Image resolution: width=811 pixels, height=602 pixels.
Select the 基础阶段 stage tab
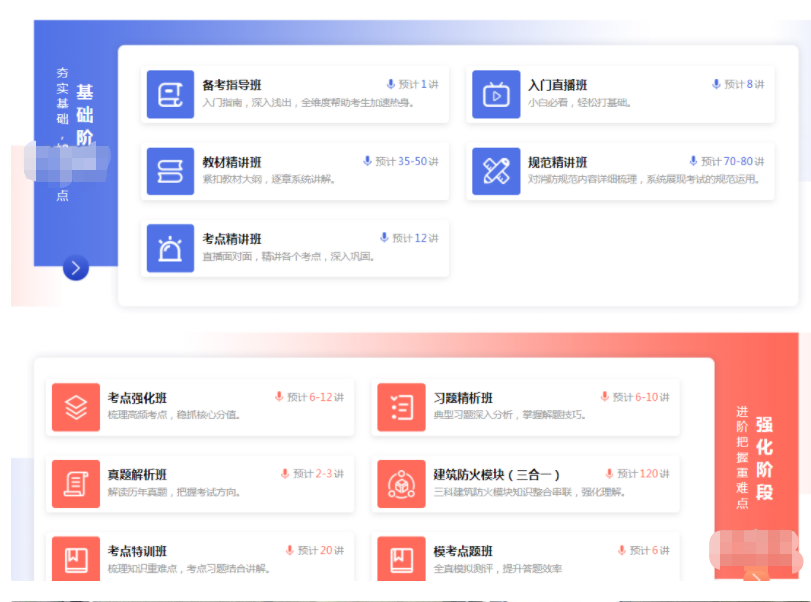[85, 120]
